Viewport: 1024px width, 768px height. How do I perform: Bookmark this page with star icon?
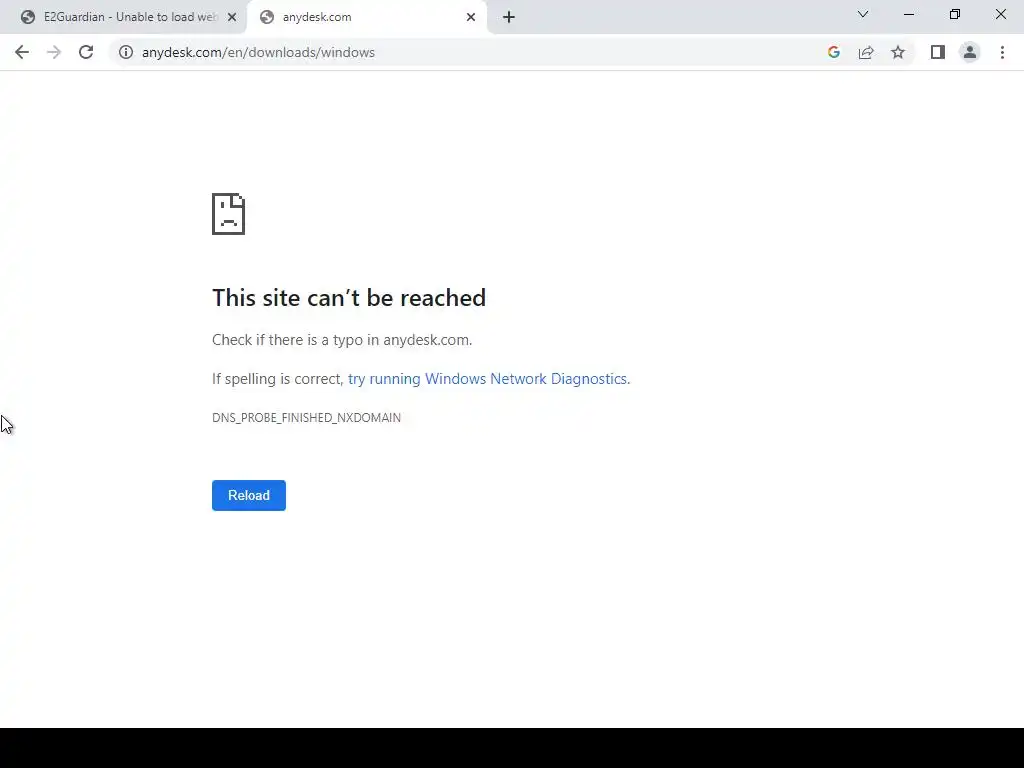[x=898, y=52]
